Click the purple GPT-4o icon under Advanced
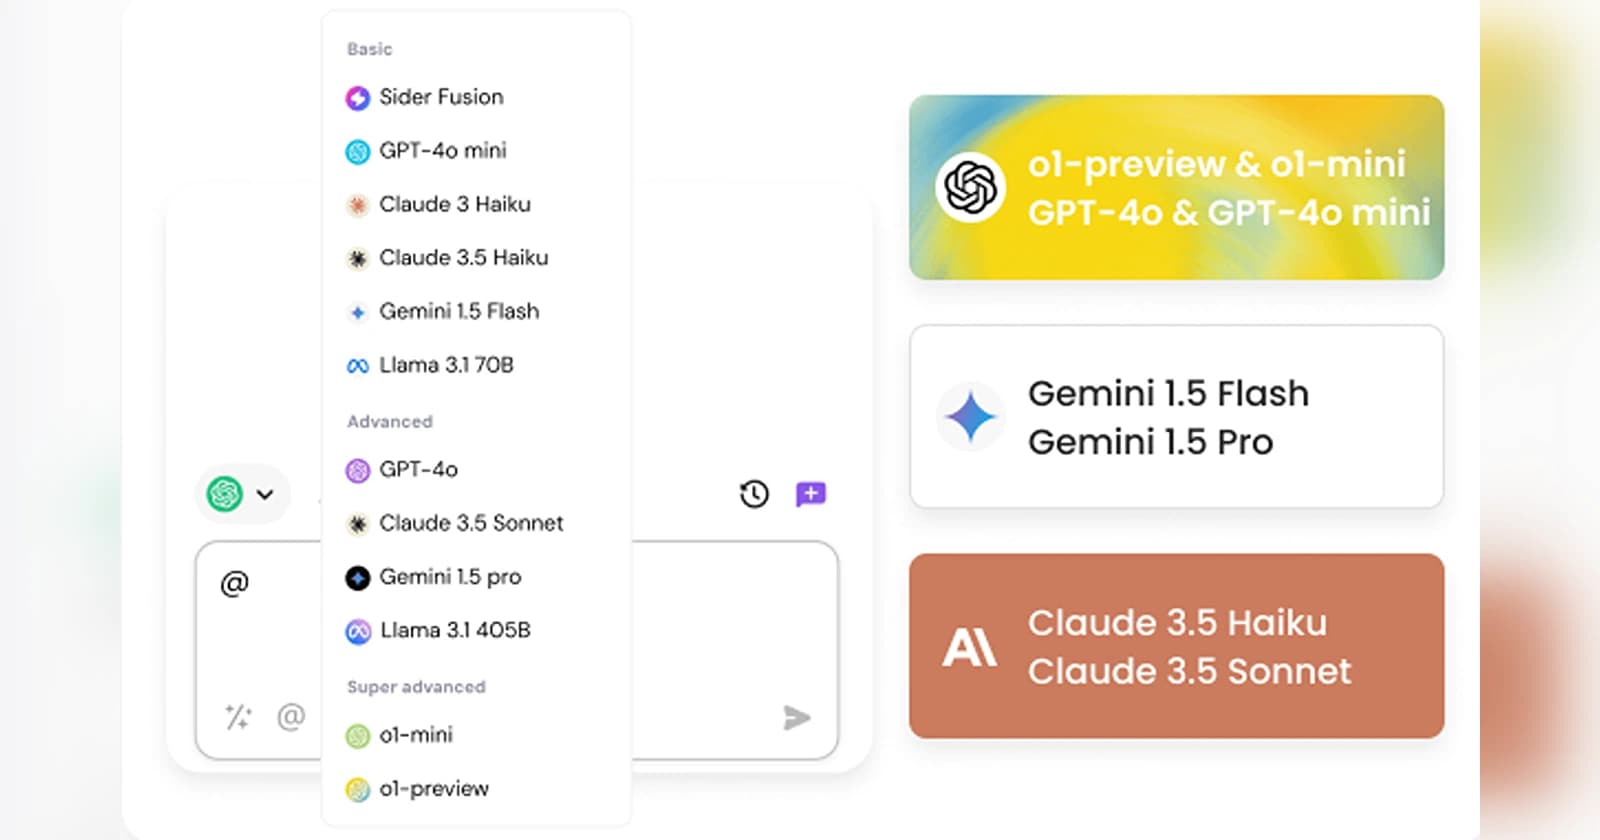The height and width of the screenshot is (840, 1600). (x=358, y=469)
